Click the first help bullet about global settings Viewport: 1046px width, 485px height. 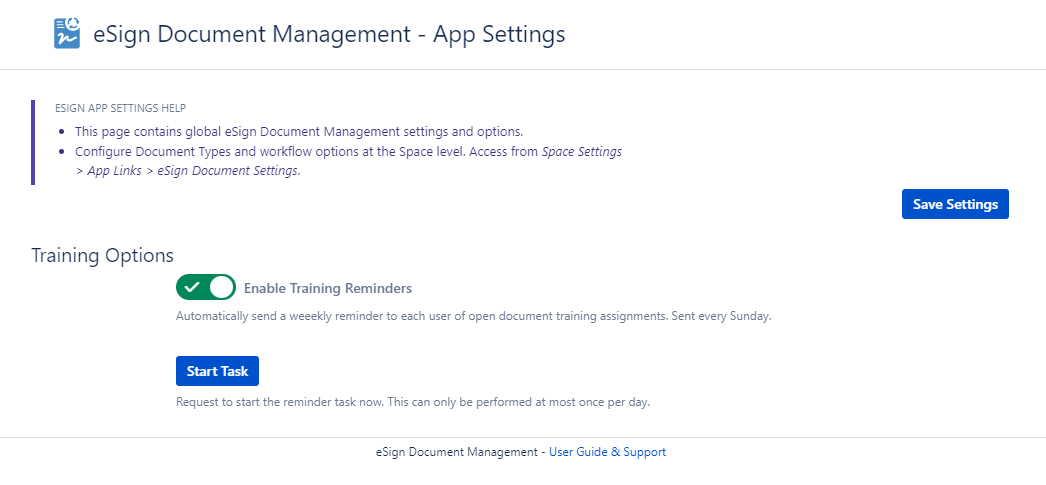click(x=299, y=132)
